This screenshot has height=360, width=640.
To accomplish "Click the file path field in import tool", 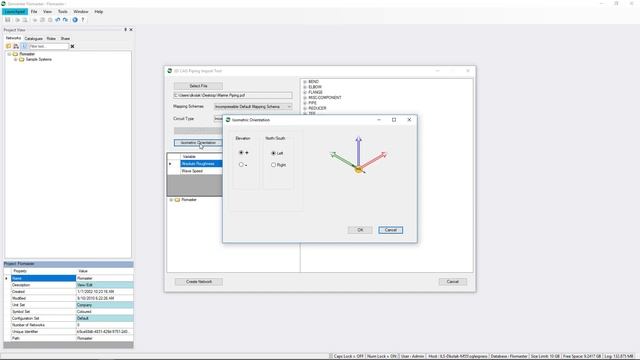I will coord(233,95).
